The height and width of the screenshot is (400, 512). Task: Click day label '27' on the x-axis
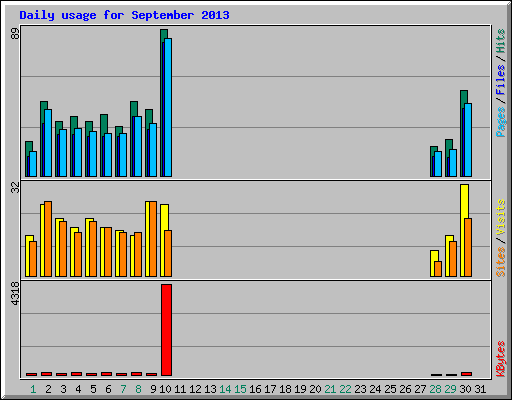tap(420, 389)
